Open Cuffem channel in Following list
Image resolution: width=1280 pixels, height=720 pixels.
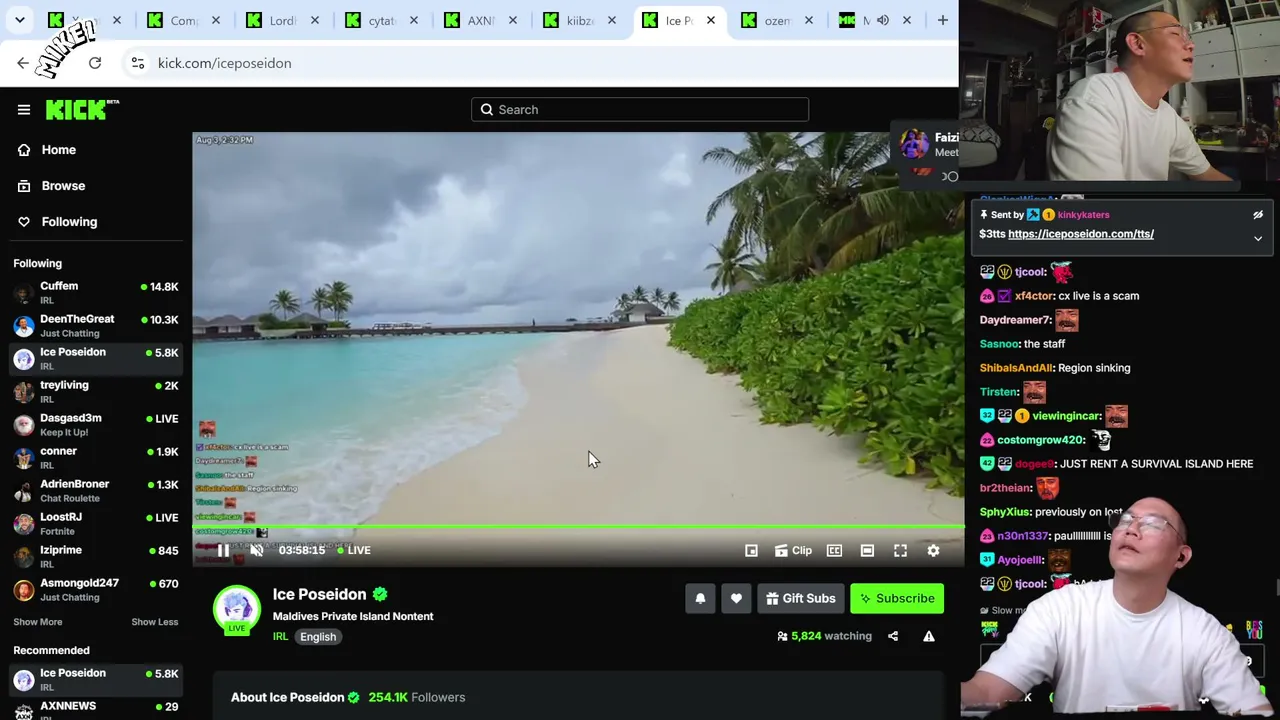click(x=96, y=293)
